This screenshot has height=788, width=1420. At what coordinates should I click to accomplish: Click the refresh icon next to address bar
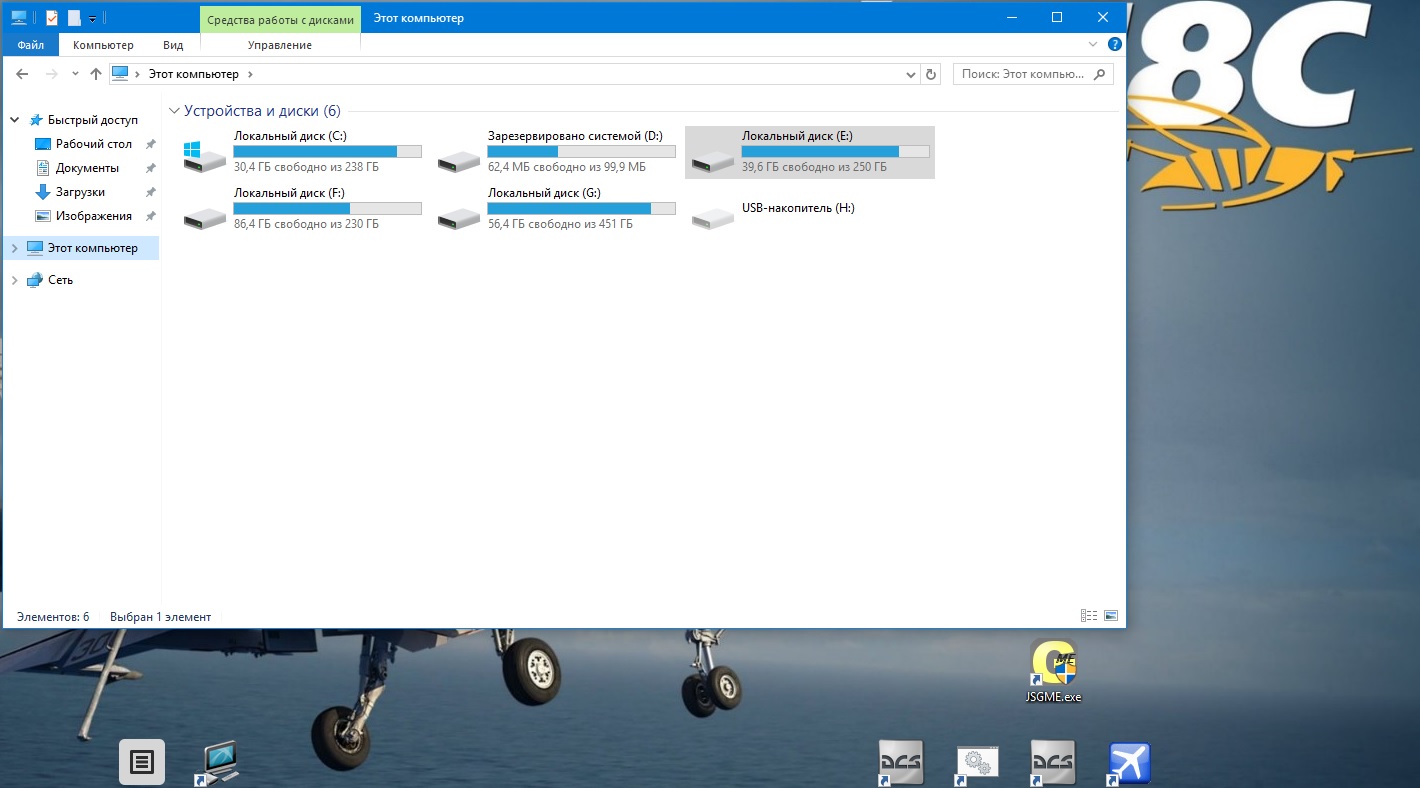932,74
